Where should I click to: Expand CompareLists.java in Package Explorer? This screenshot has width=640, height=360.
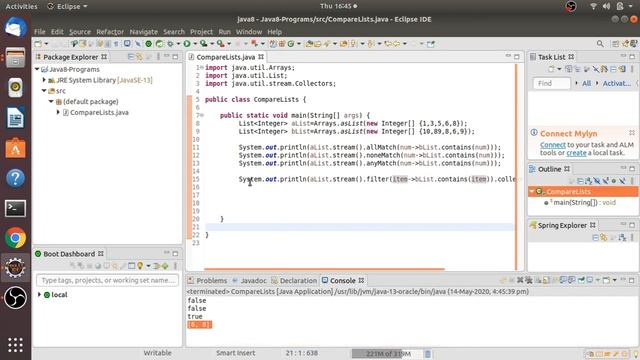(58, 112)
